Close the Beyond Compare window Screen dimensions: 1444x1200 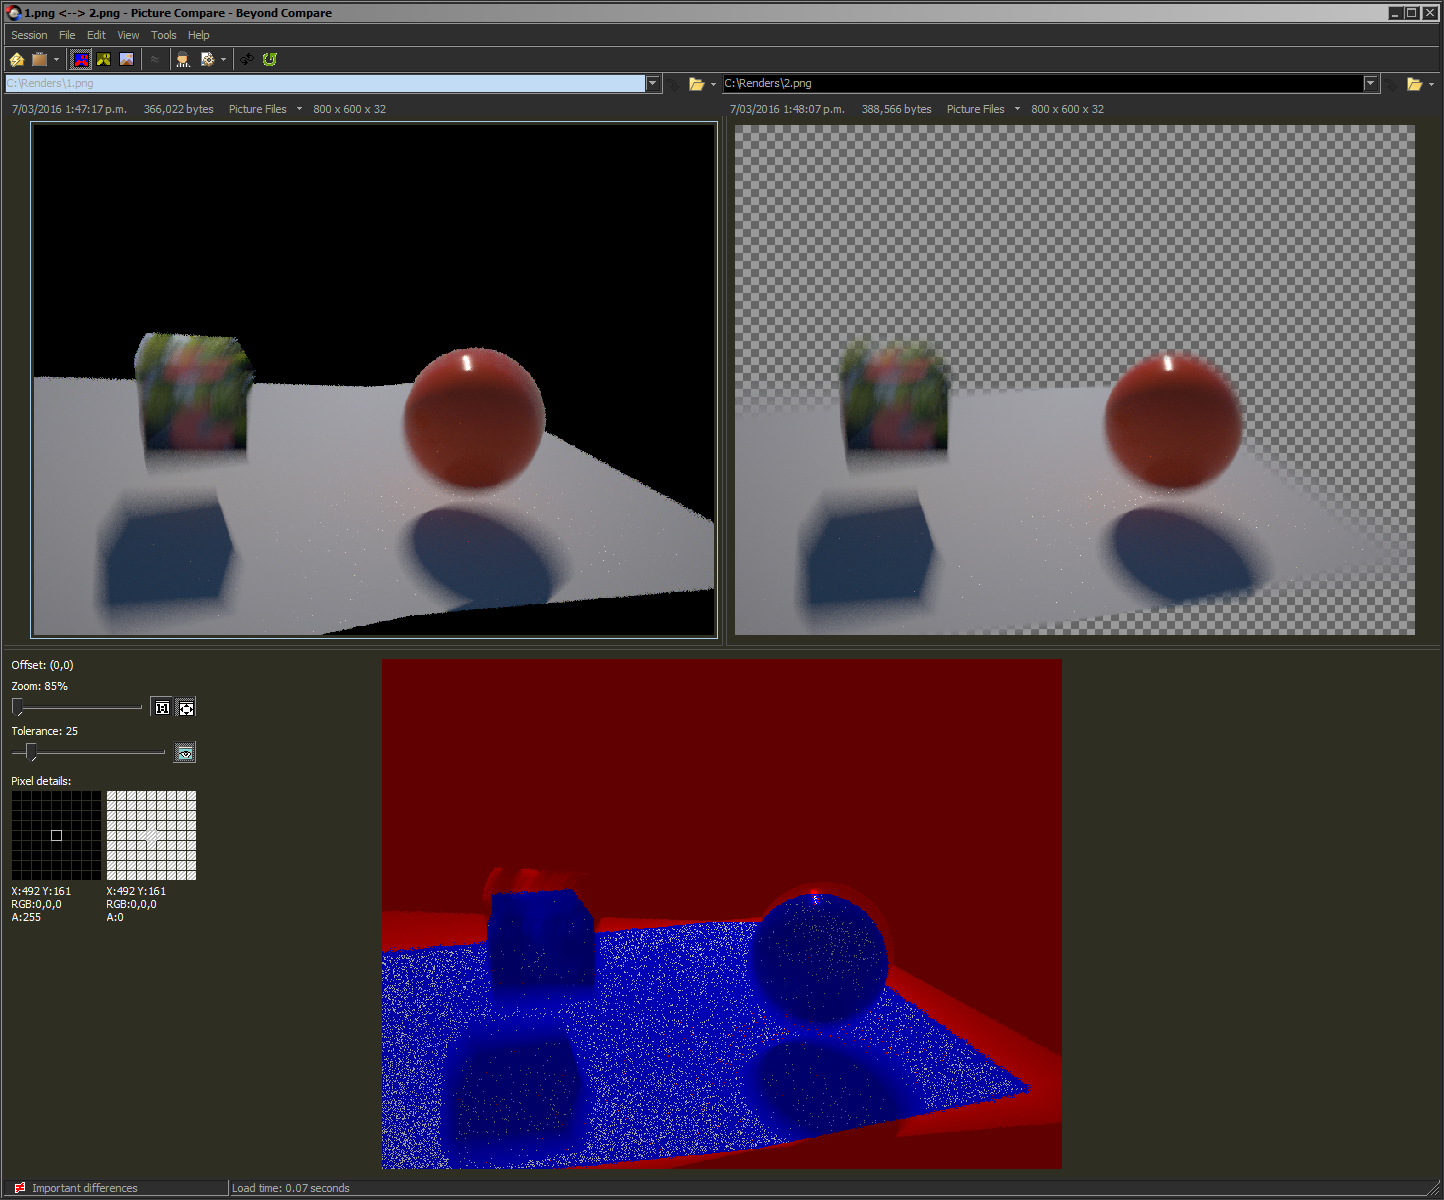[x=1428, y=13]
